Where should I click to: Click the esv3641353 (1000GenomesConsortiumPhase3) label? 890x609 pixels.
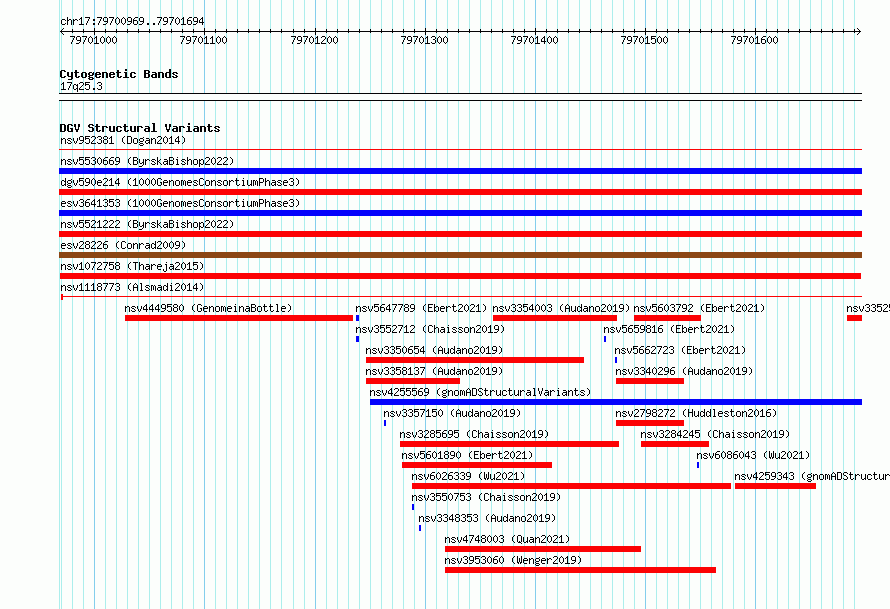pos(180,203)
